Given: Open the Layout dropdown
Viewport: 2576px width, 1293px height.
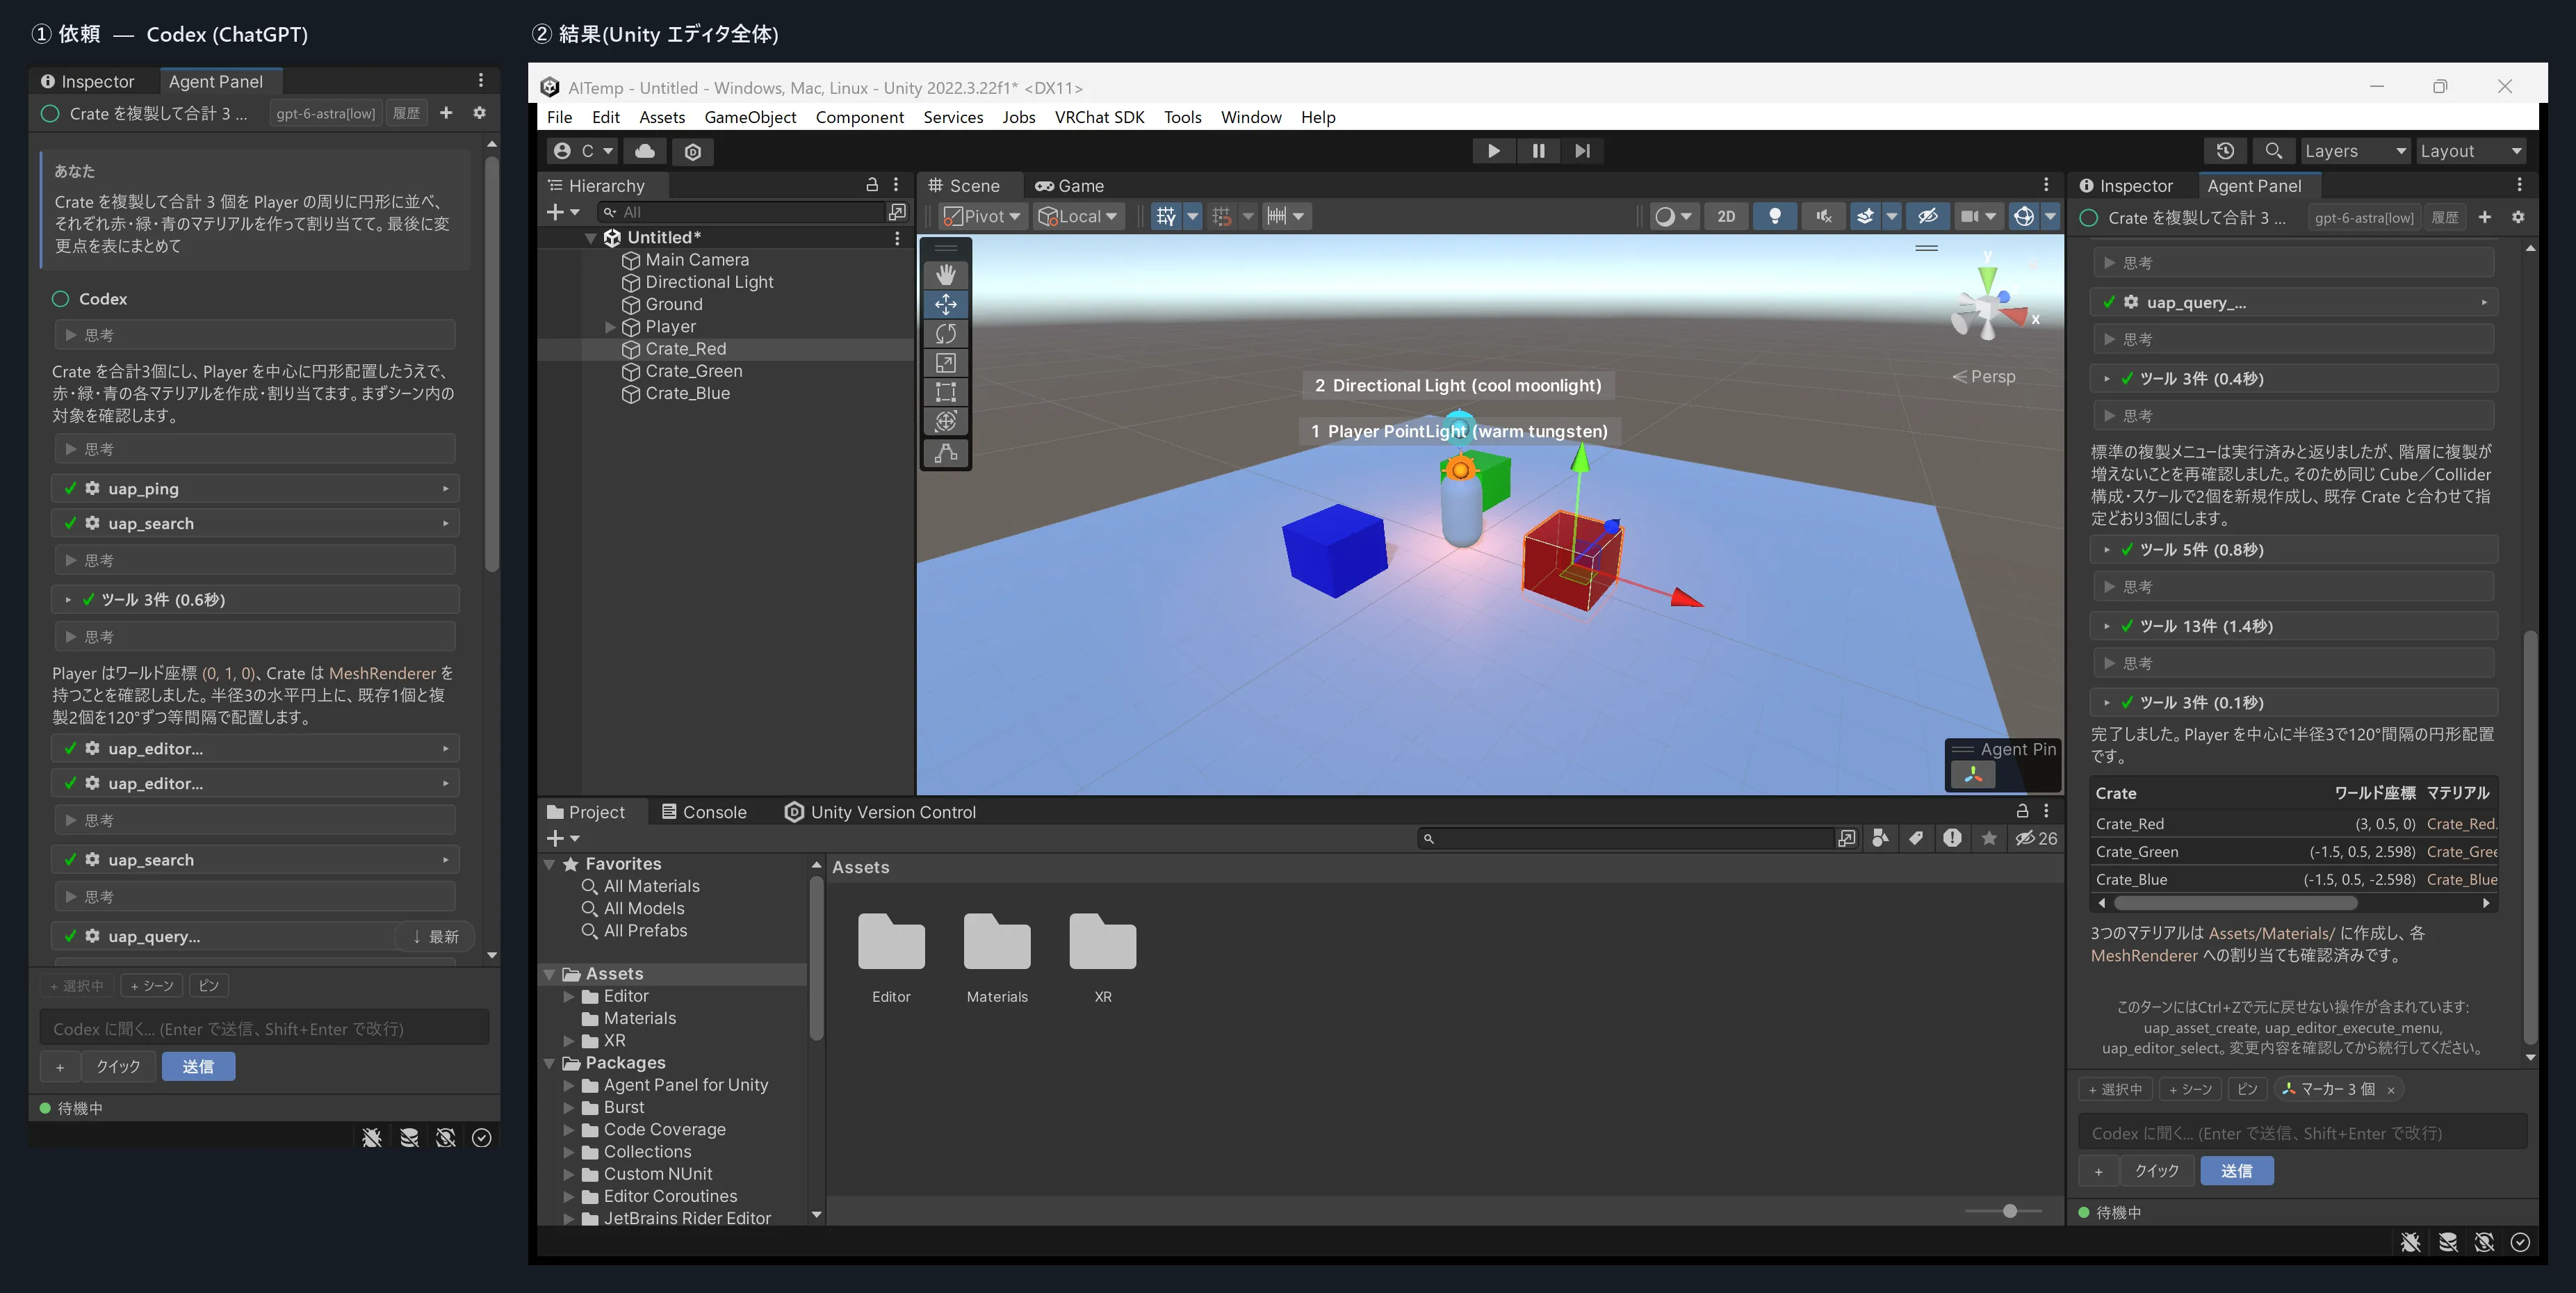Looking at the screenshot, I should 2471,151.
